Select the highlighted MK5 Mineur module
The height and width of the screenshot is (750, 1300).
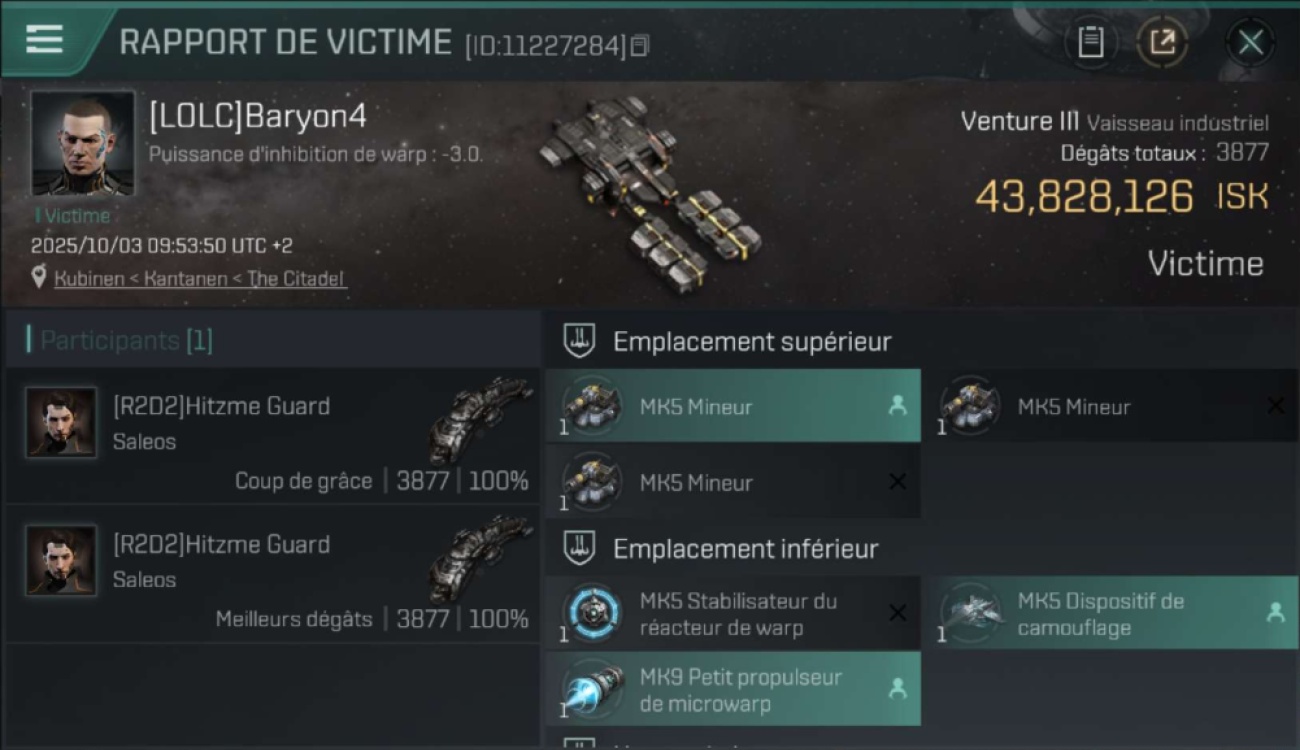tap(733, 406)
